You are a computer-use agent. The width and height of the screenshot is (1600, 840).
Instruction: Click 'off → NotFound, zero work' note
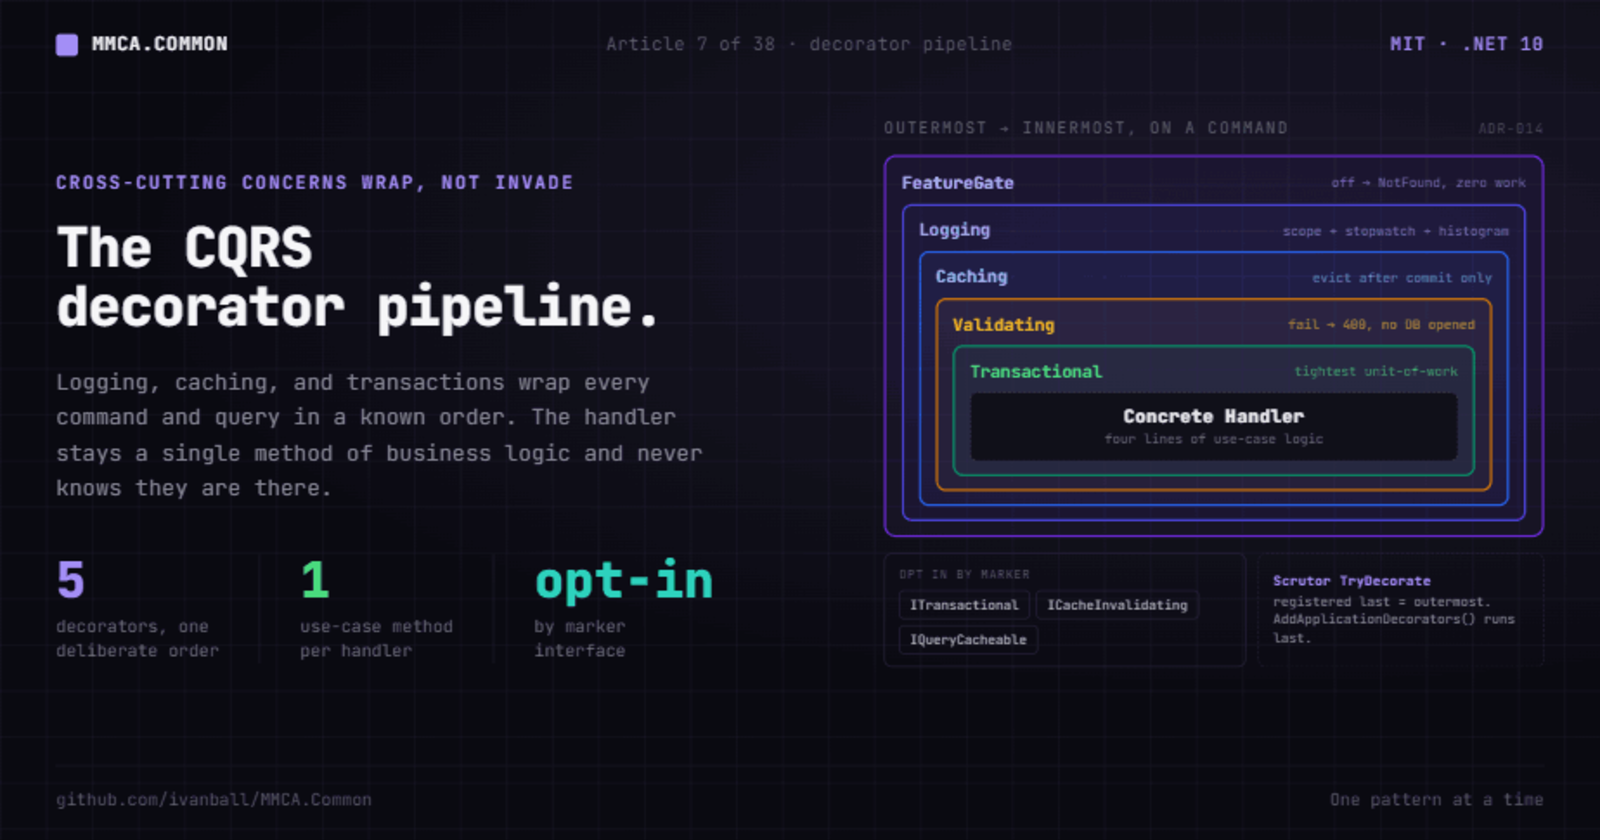point(1428,183)
